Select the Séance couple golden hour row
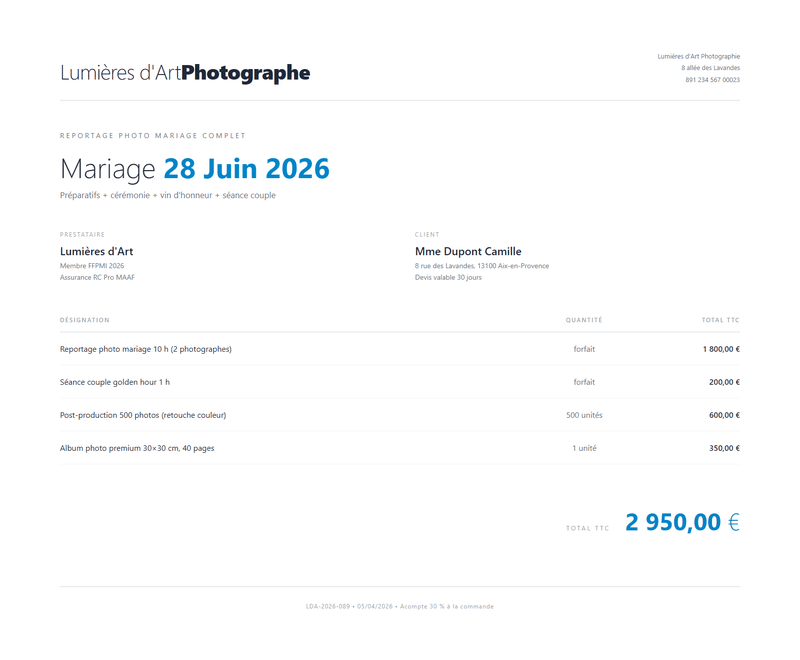This screenshot has width=800, height=660. [x=400, y=382]
